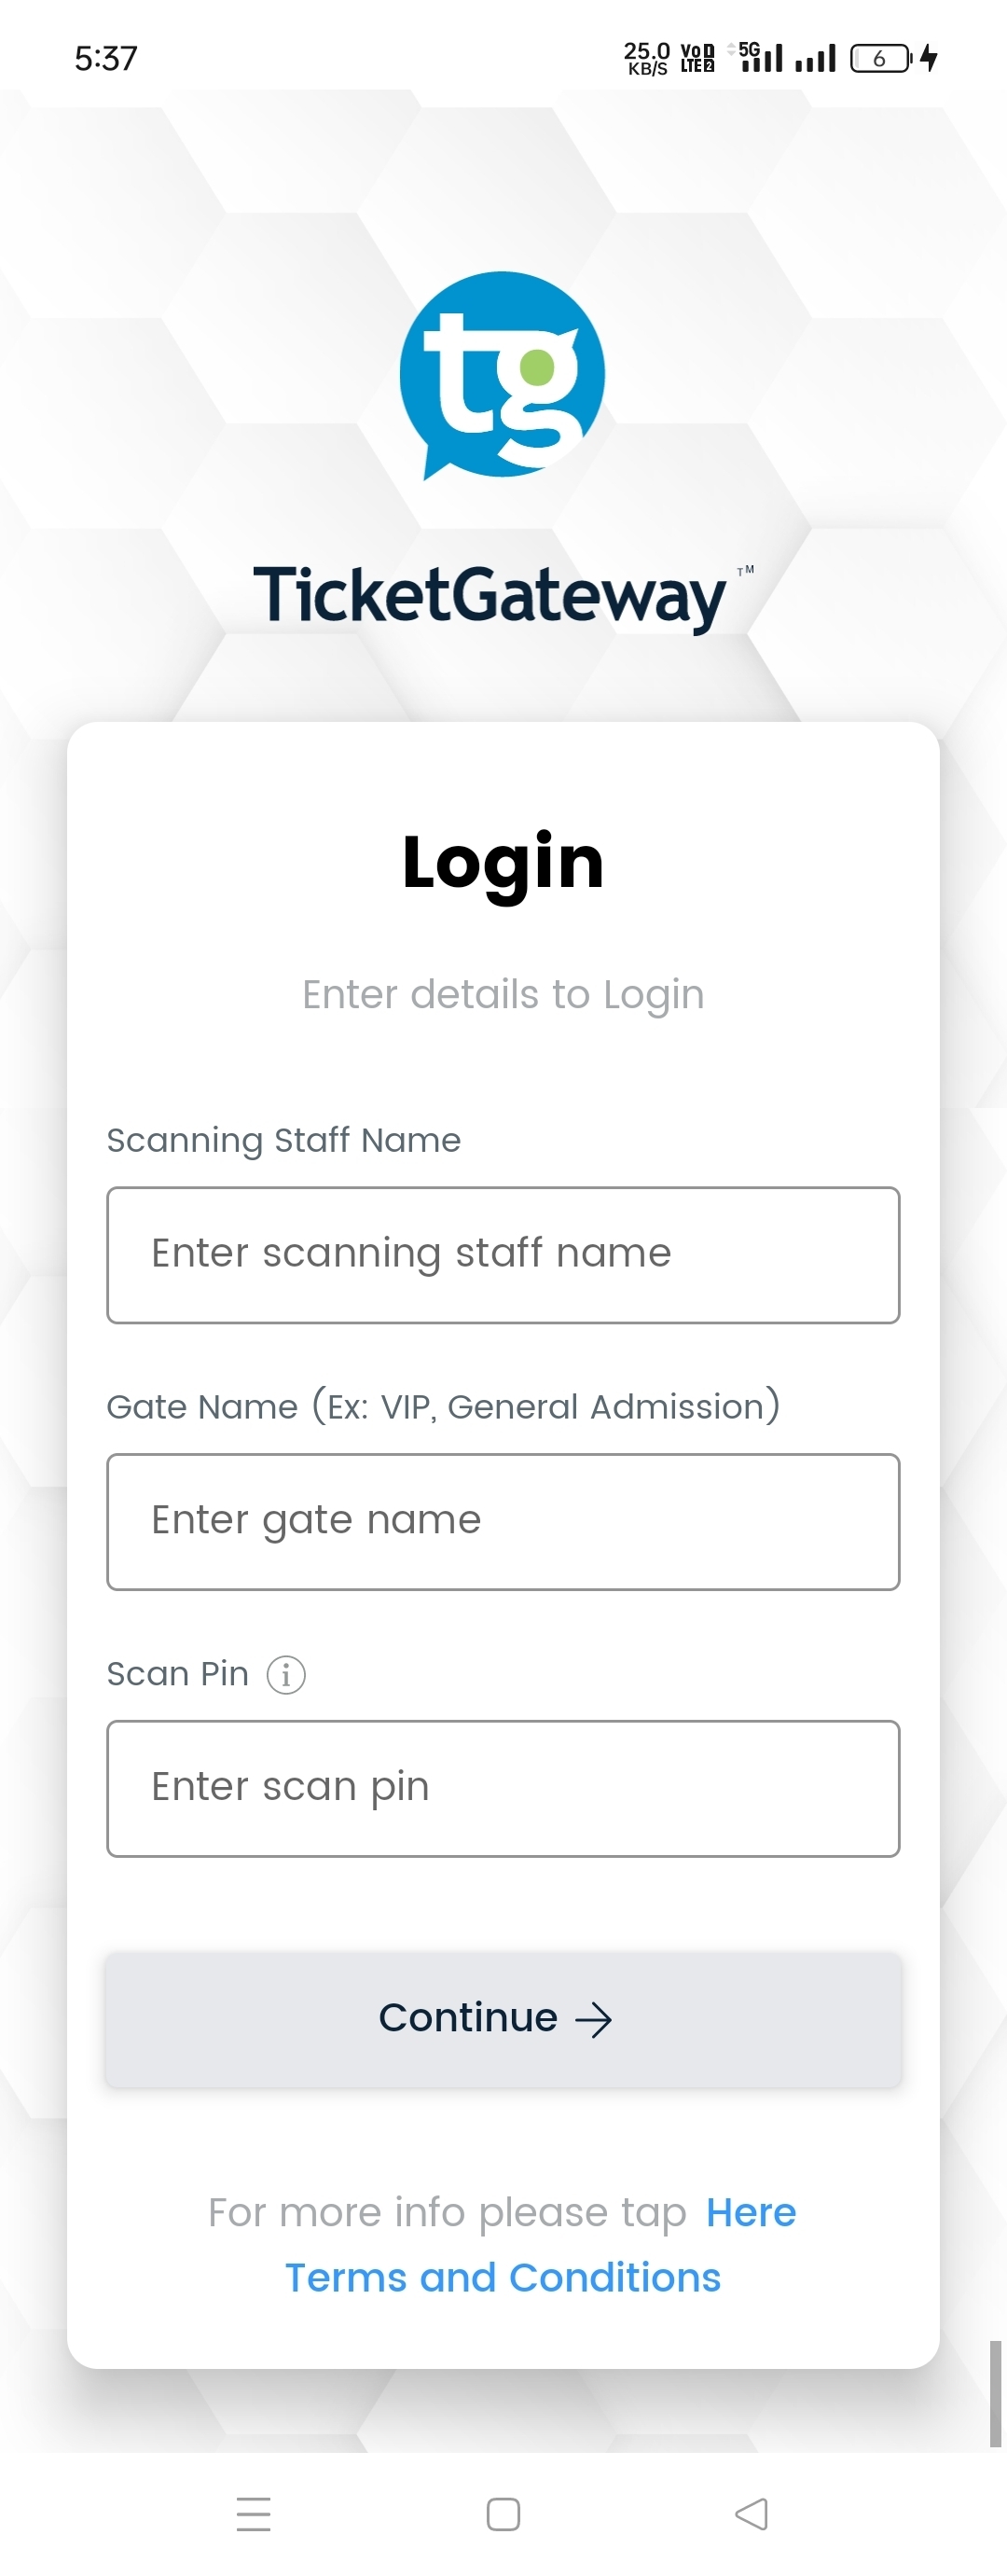Open the 'Here' more info link
The width and height of the screenshot is (1007, 2576).
click(x=751, y=2213)
